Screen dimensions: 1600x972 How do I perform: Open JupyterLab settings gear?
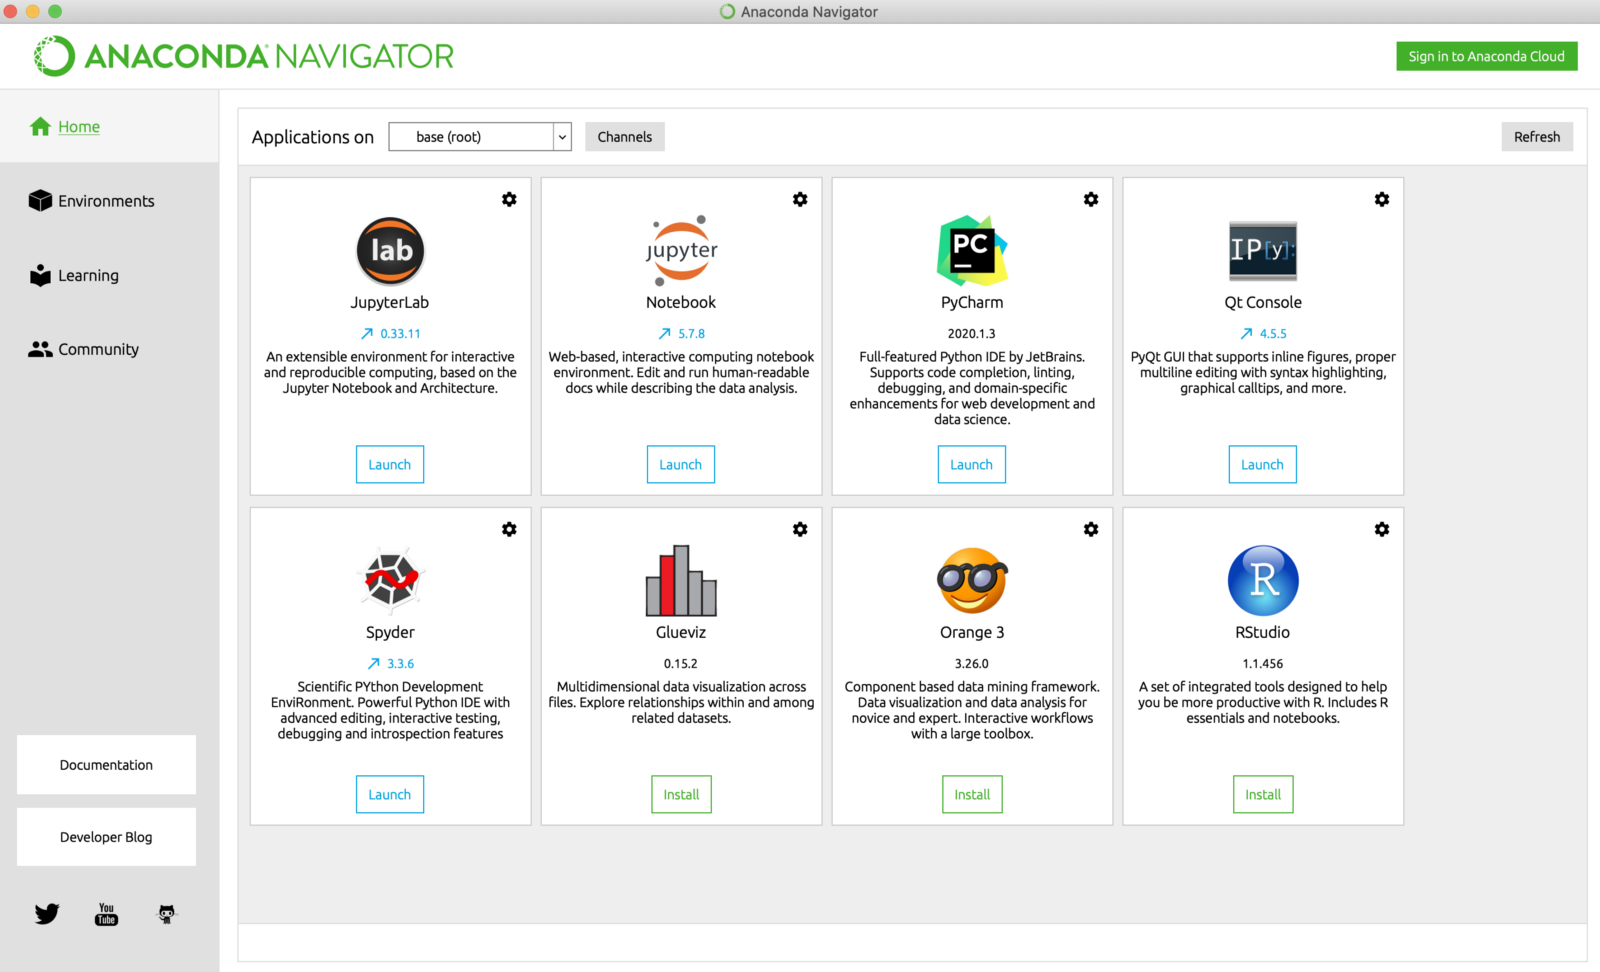tap(509, 199)
